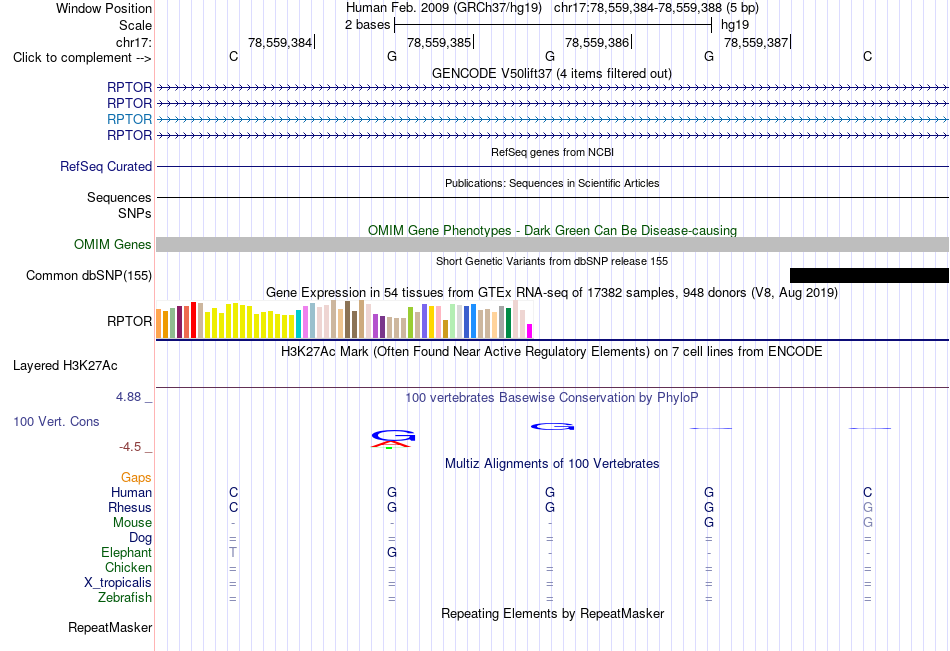Click the large blue G PhyloP logo
Screen dimensions: 950x651
pos(393,435)
